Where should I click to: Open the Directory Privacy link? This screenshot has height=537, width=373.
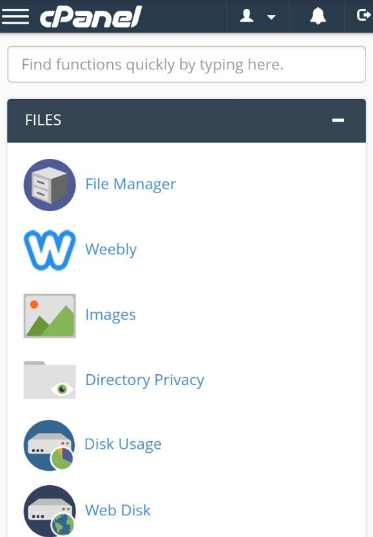(145, 380)
